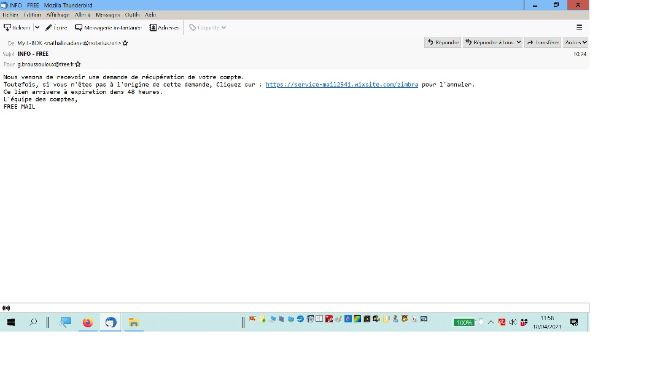The width and height of the screenshot is (668, 373).
Task: Expand the Relever dropdown arrow
Action: 37,28
